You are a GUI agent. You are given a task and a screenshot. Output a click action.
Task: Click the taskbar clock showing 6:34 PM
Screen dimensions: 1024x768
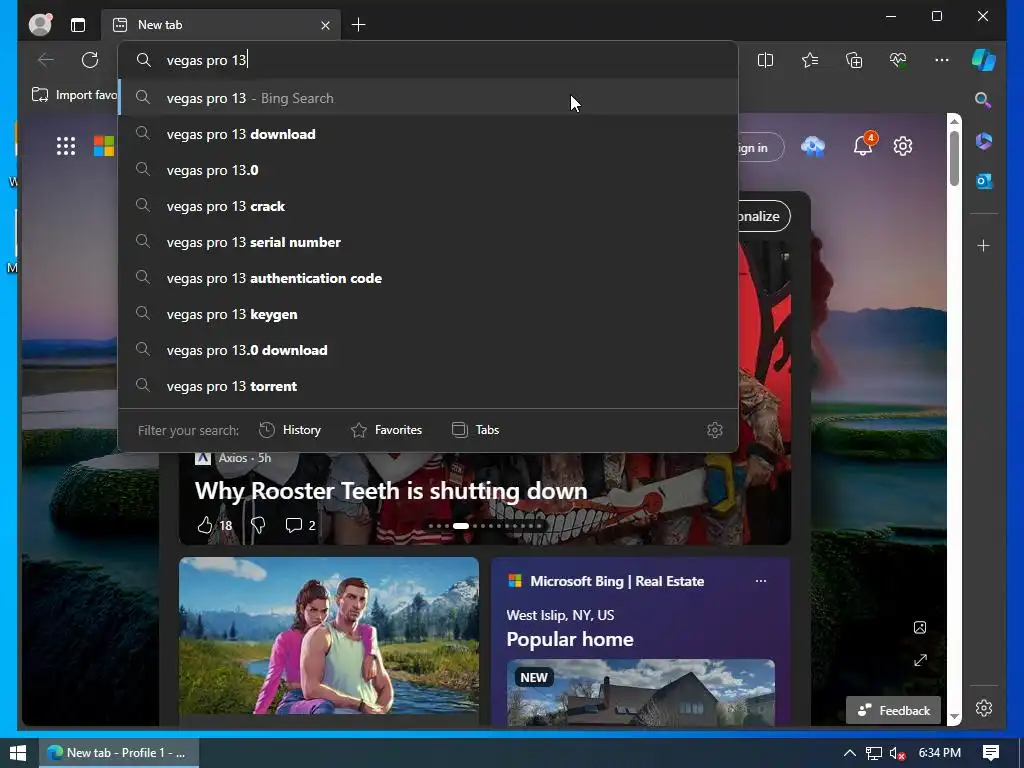pos(940,753)
